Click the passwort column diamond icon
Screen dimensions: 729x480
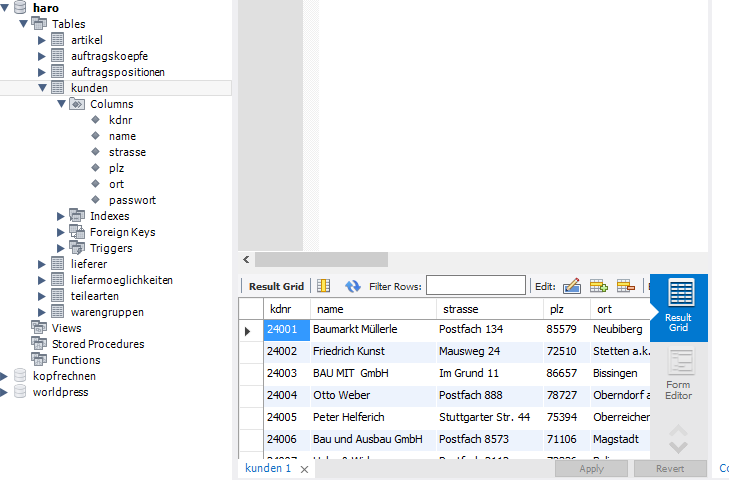click(96, 200)
